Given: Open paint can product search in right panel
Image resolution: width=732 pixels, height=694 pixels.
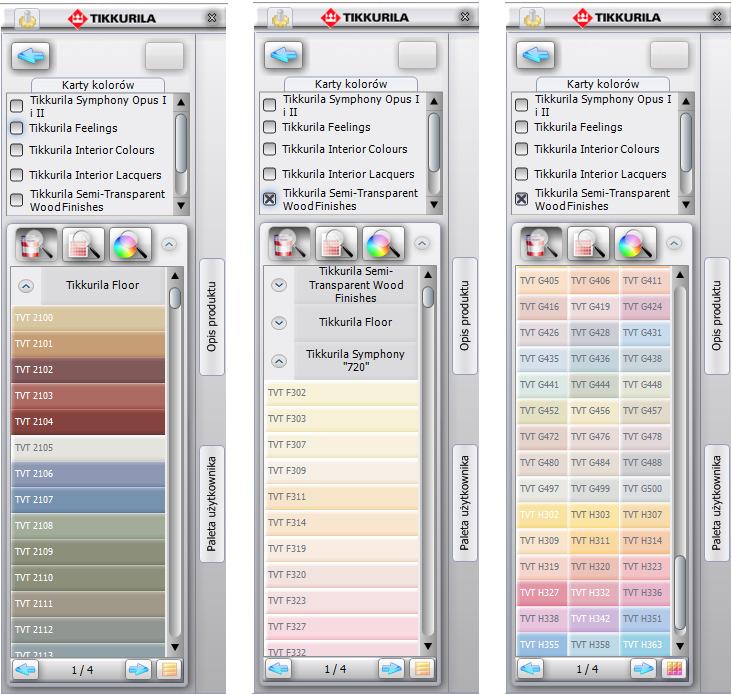Looking at the screenshot, I should pyautogui.click(x=542, y=243).
